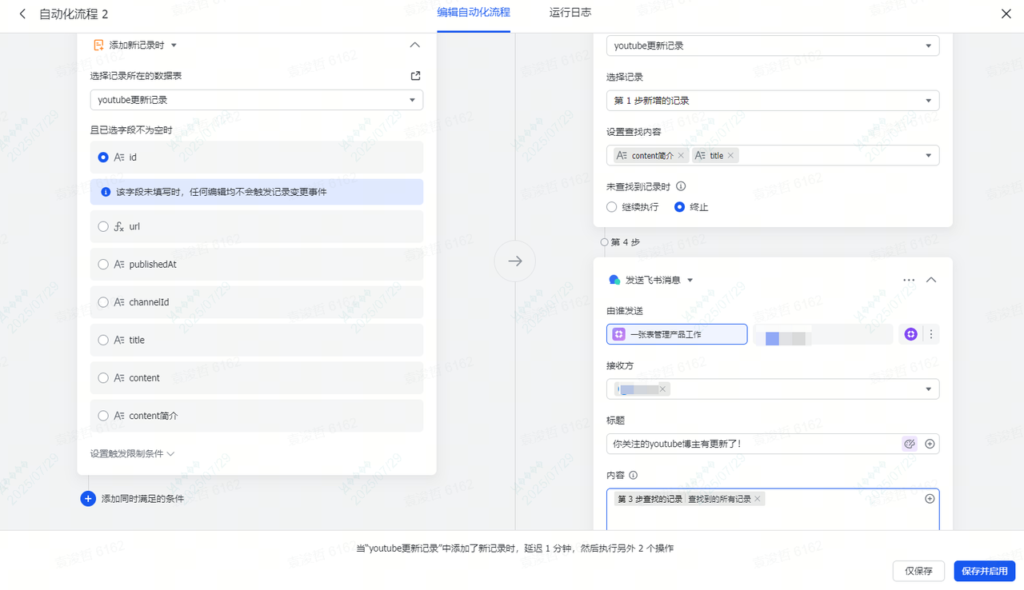
Task: Click the blue plus icon for 添加同时满足的条件
Action: (x=88, y=498)
